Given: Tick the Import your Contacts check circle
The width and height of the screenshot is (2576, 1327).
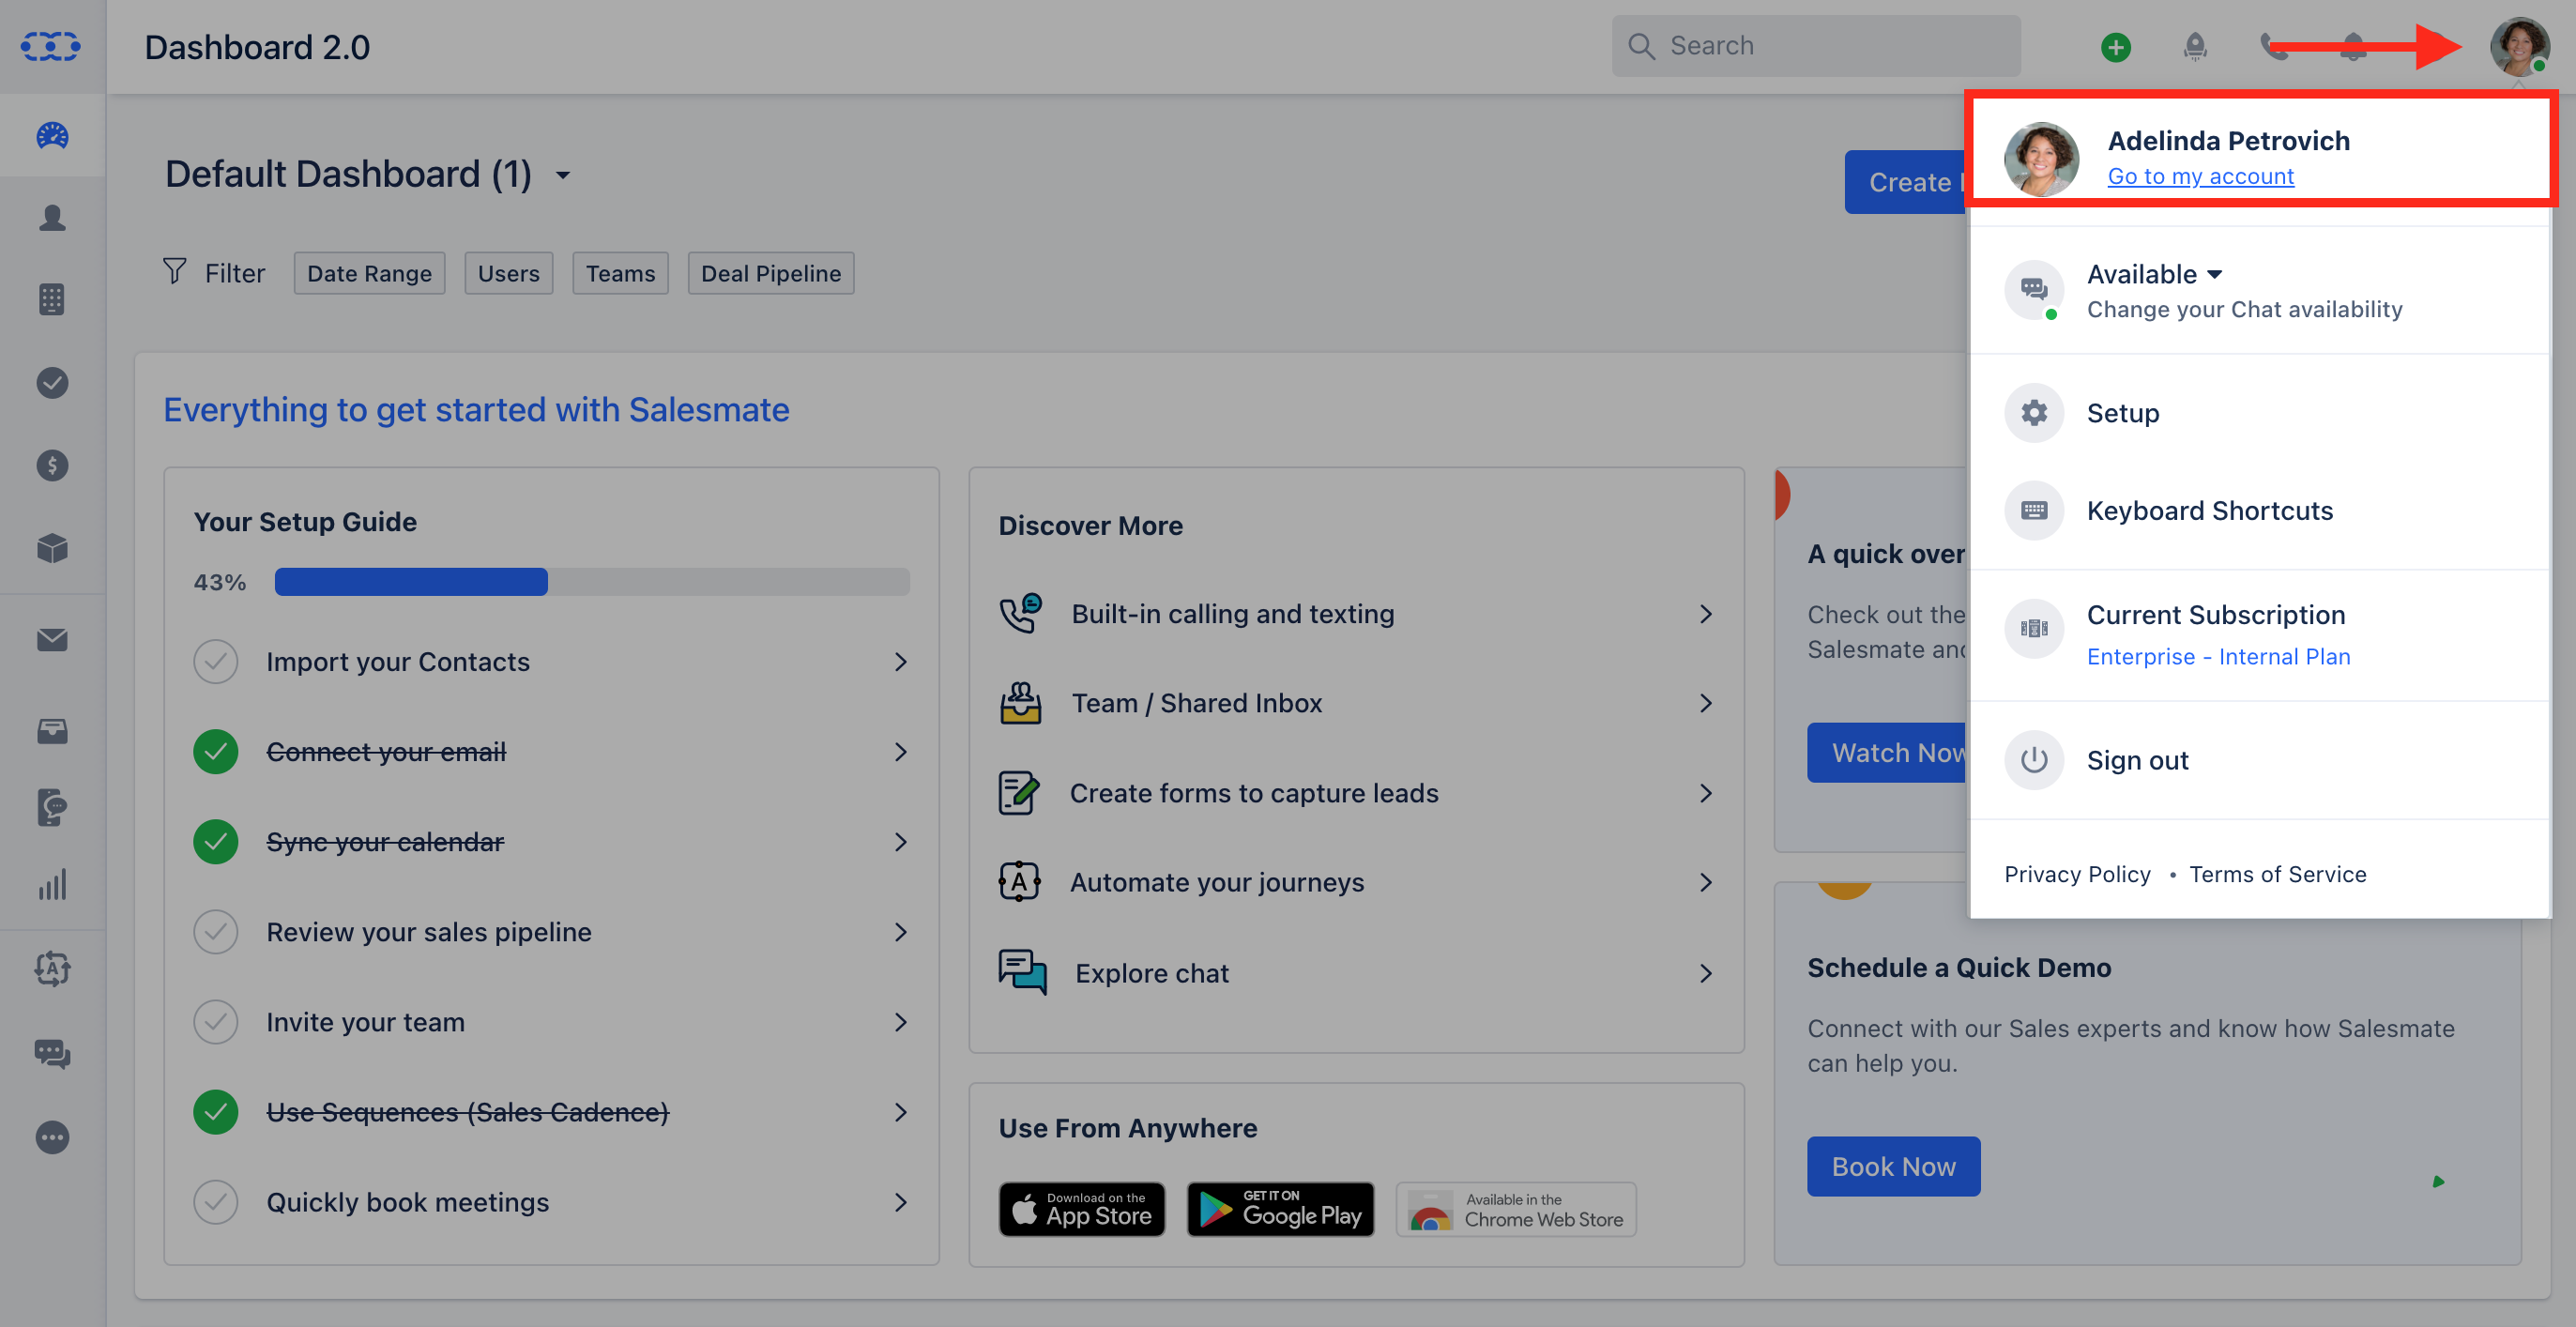Looking at the screenshot, I should coord(215,661).
